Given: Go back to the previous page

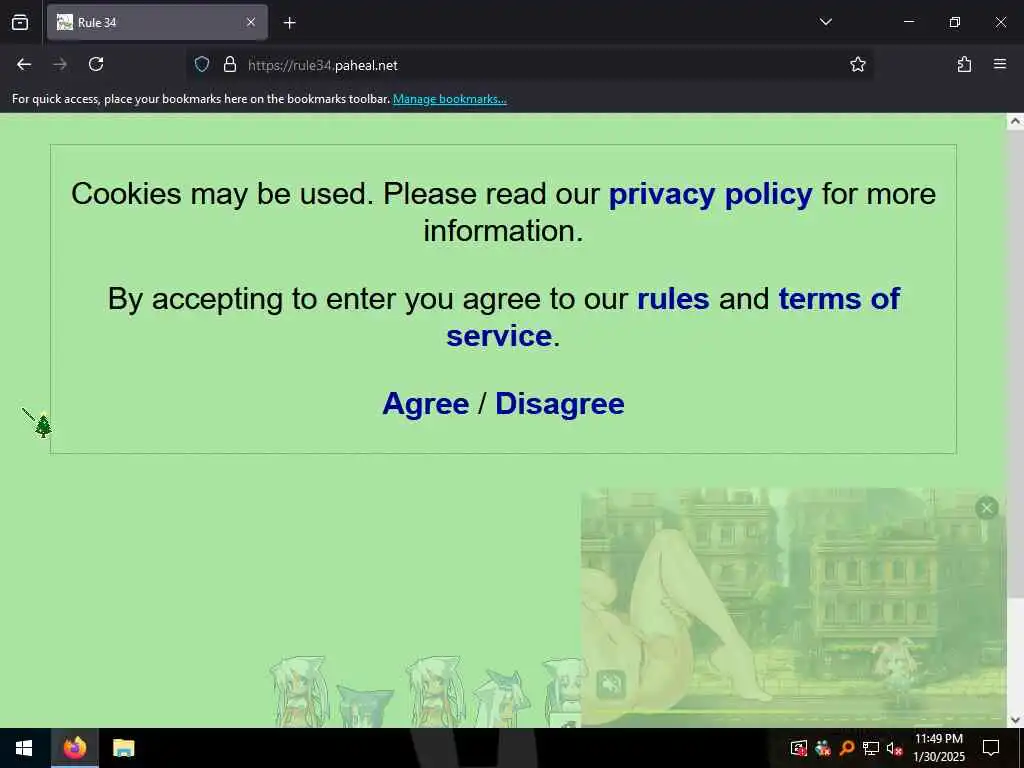Looking at the screenshot, I should (x=24, y=64).
